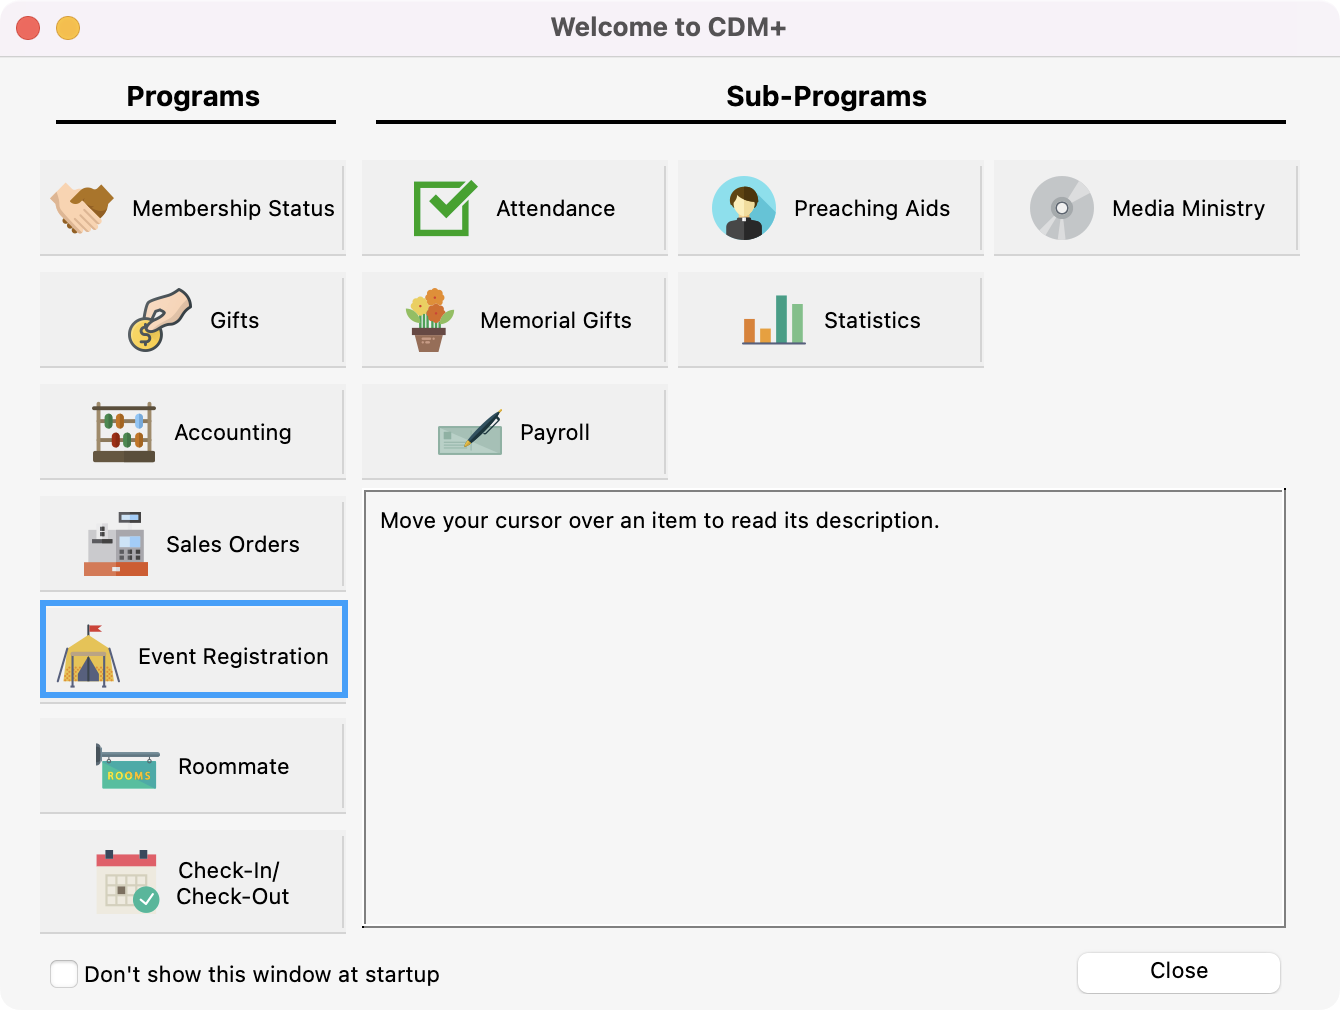Open Accounting via the abacus icon
This screenshot has height=1010, width=1340.
(123, 432)
